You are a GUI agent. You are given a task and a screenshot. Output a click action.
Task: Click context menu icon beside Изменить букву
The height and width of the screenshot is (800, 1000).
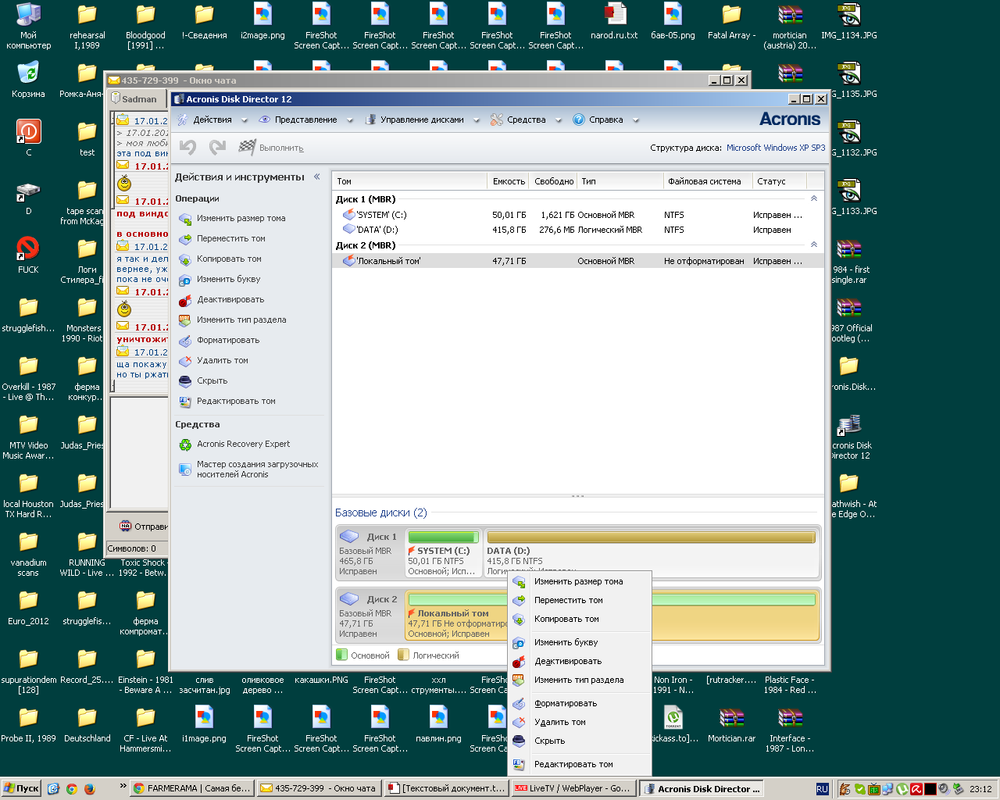pos(519,643)
